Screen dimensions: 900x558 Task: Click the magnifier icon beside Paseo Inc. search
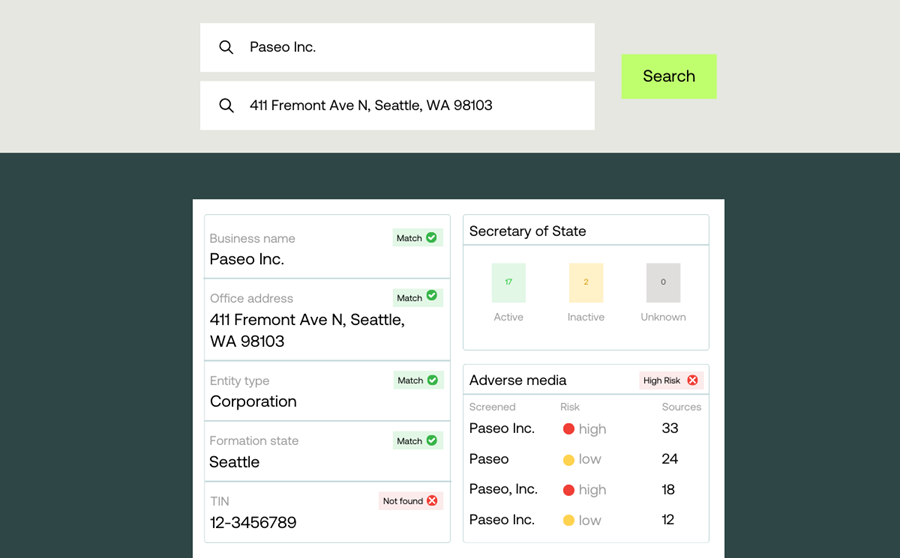pos(226,47)
